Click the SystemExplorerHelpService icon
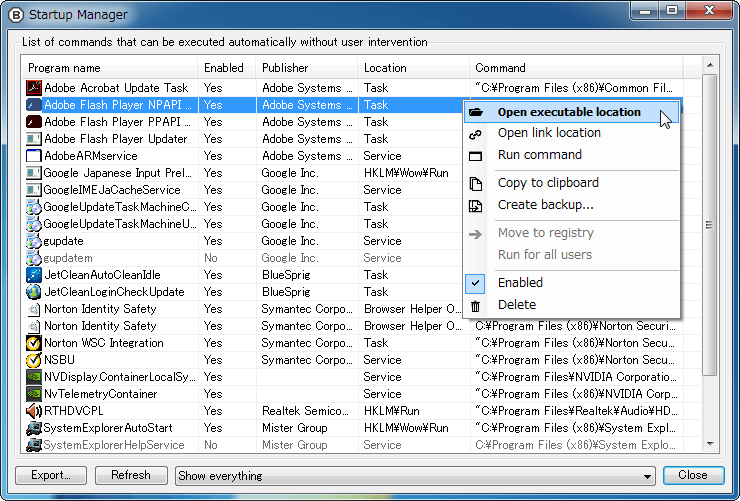Viewport: 740px width, 501px height. (x=34, y=445)
